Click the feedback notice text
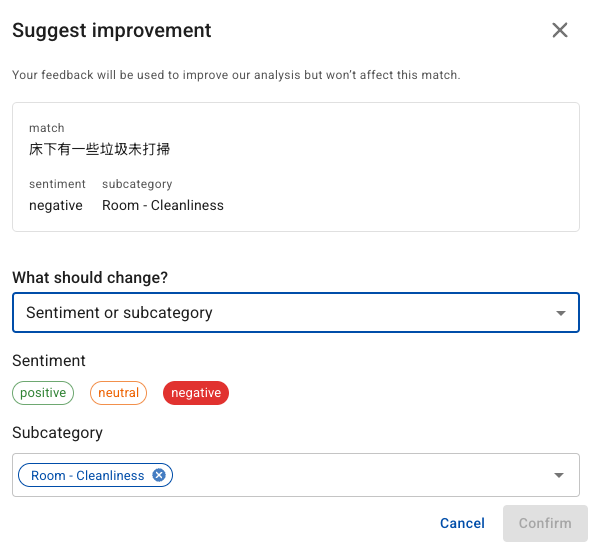This screenshot has height=547, width=593. point(236,75)
